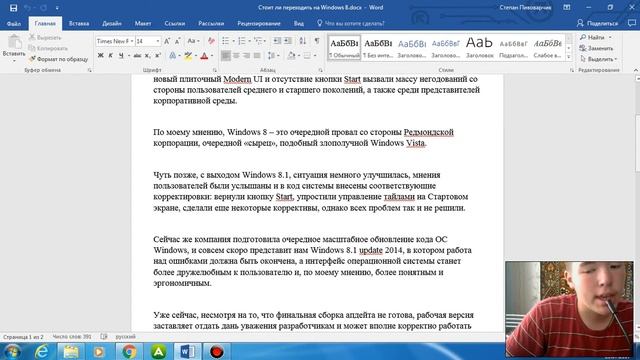Screen dimensions: 640x360
Task: Apply the yellow text highlight color
Action: click(x=188, y=56)
